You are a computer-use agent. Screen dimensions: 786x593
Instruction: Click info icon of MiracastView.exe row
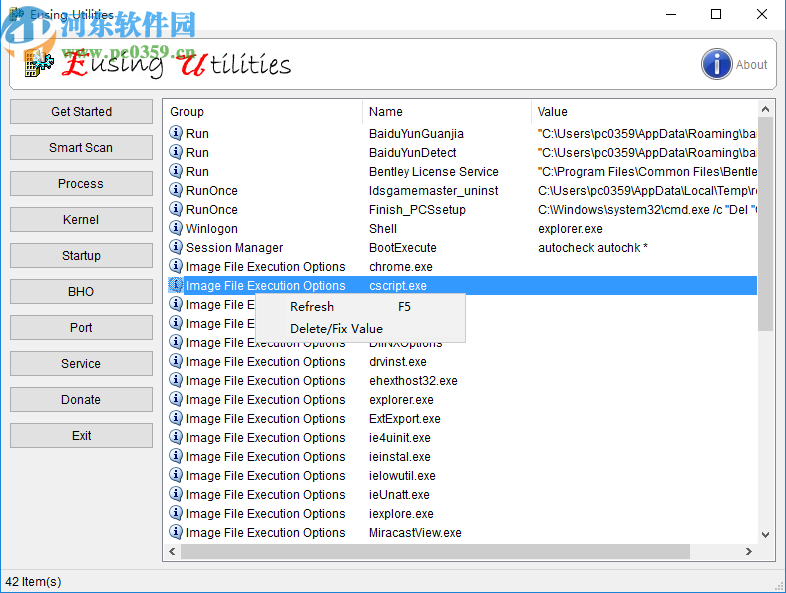point(175,532)
